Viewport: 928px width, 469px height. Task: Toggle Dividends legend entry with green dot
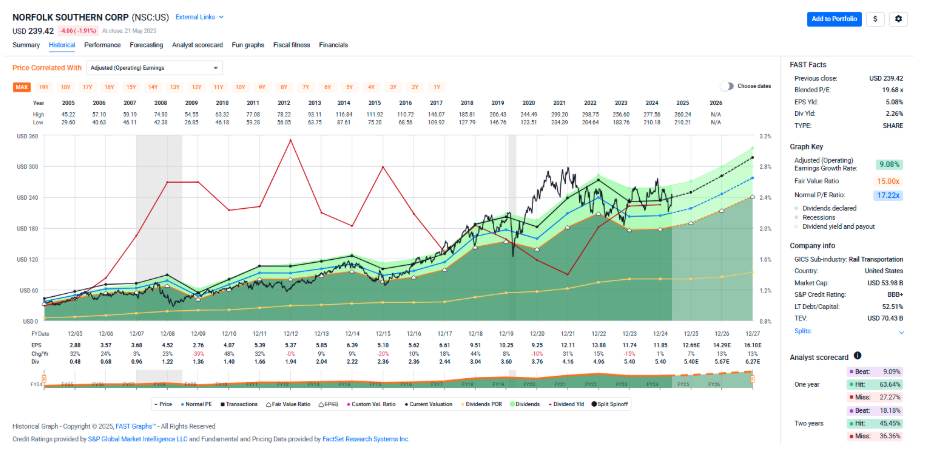[x=525, y=404]
